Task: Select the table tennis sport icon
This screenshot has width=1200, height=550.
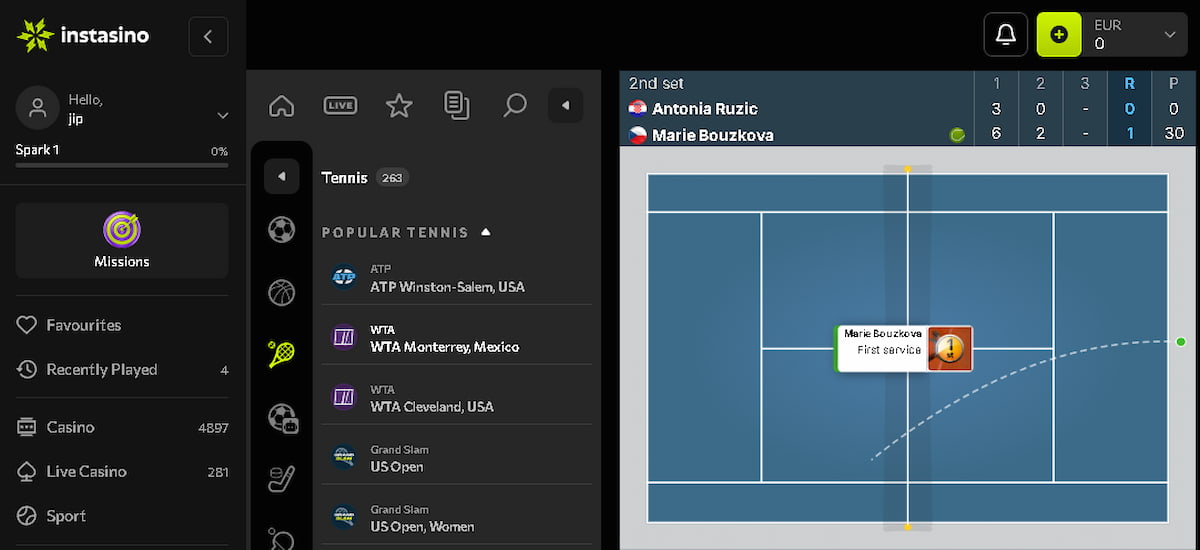Action: (x=282, y=539)
